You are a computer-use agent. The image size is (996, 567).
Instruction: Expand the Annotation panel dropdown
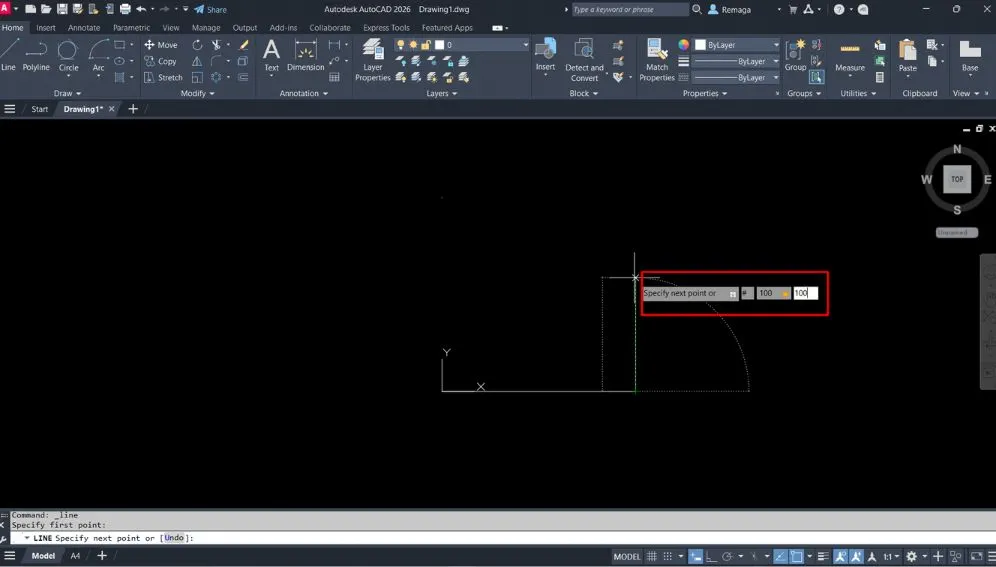pos(304,93)
